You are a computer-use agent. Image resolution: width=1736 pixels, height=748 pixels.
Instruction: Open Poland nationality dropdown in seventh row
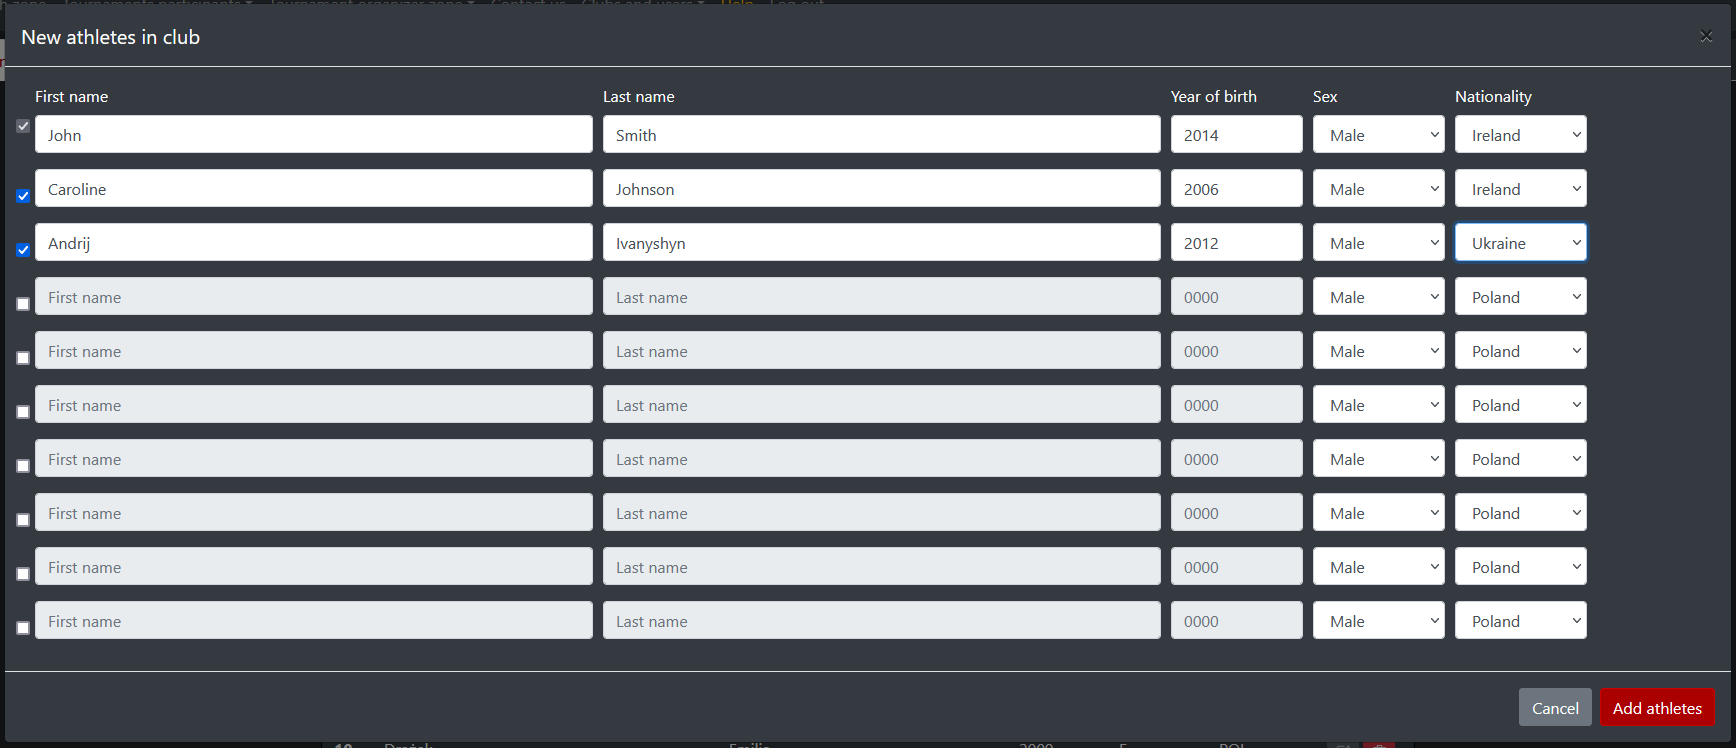(1521, 458)
